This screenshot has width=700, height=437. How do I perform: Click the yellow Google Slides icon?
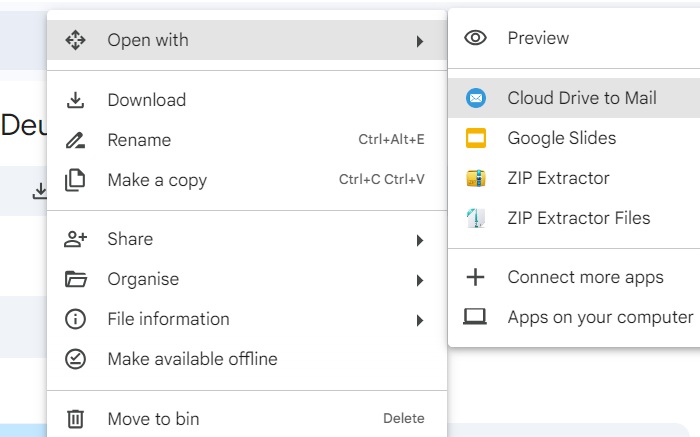click(x=476, y=138)
